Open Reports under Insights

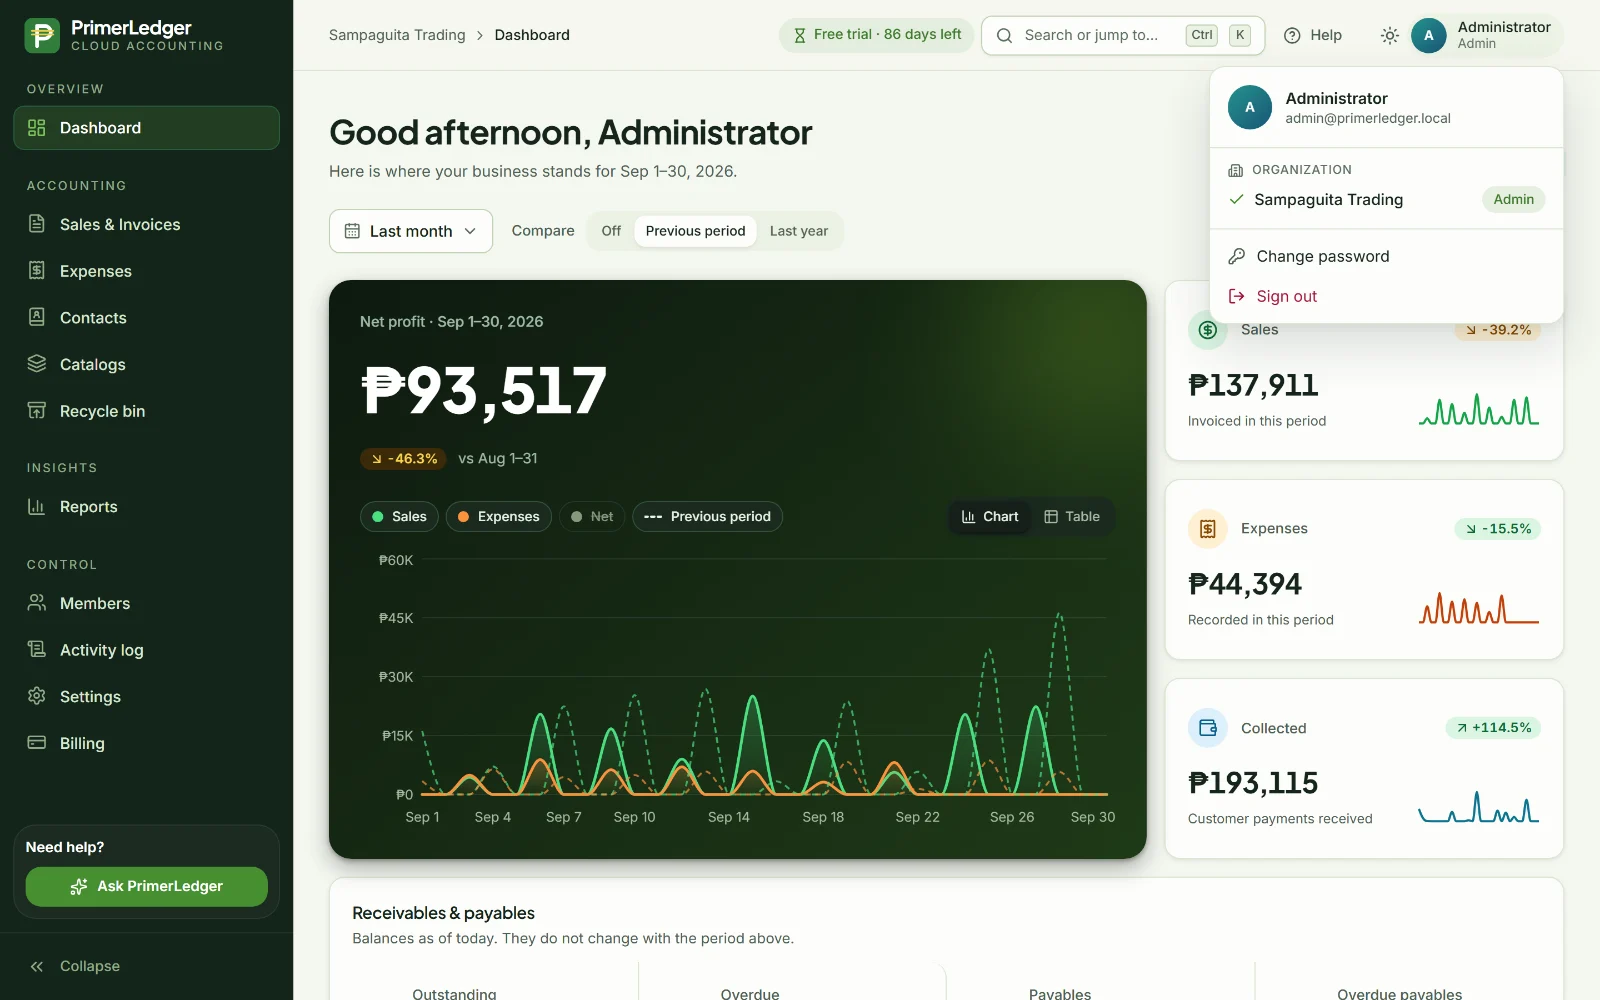(x=146, y=507)
